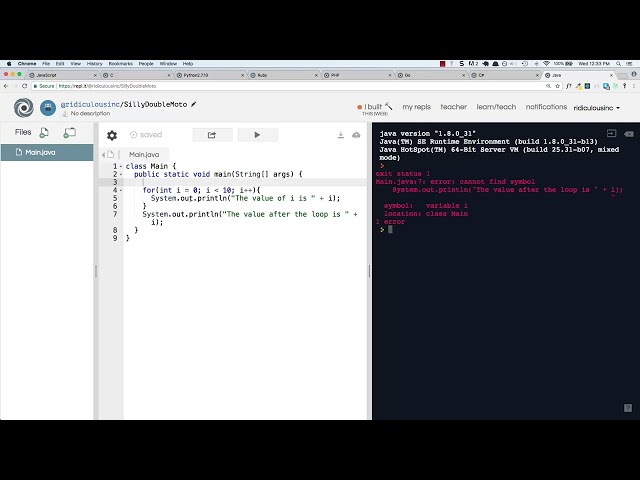Click the 'saved' status indicator
This screenshot has height=480, width=640.
point(146,135)
